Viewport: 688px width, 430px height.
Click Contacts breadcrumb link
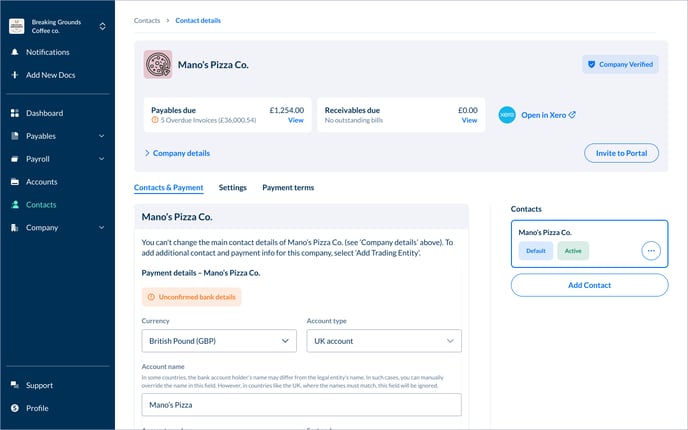pos(147,21)
